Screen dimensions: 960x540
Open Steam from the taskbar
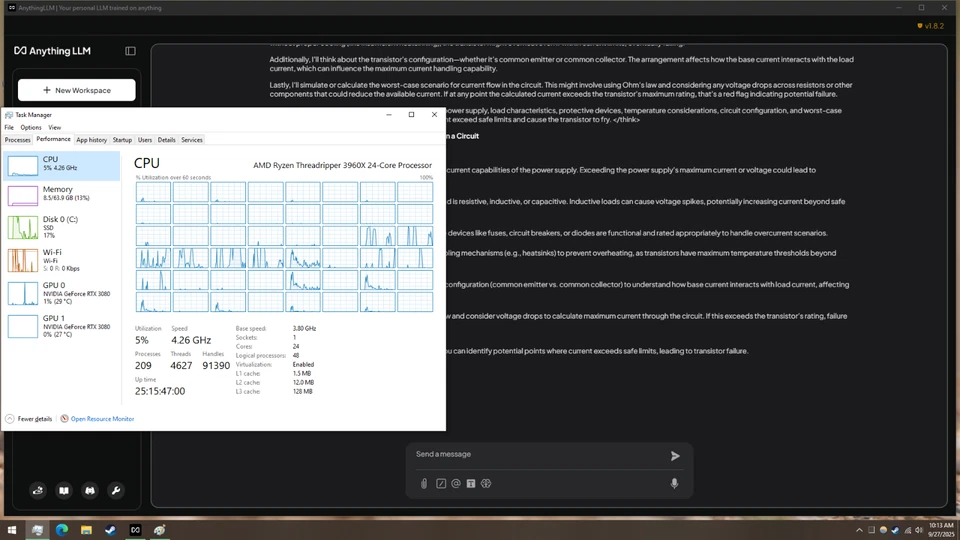tap(111, 530)
